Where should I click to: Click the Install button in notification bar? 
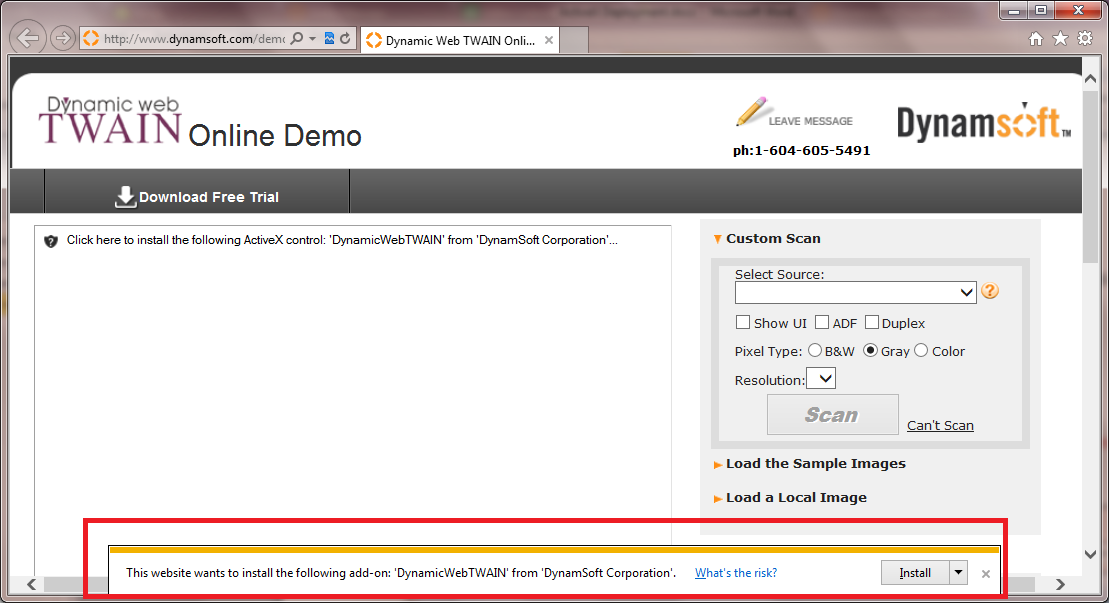pos(914,573)
